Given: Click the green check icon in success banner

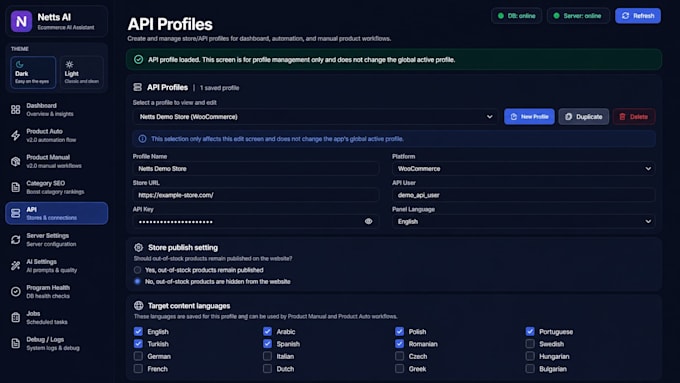Looking at the screenshot, I should click(138, 59).
